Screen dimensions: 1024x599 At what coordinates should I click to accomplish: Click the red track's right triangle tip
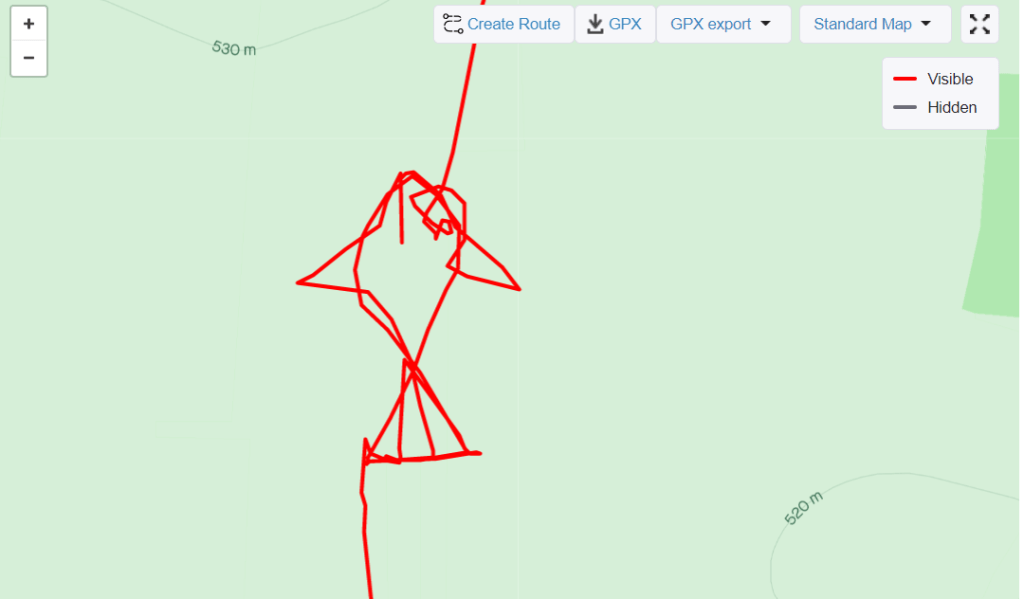tap(519, 289)
